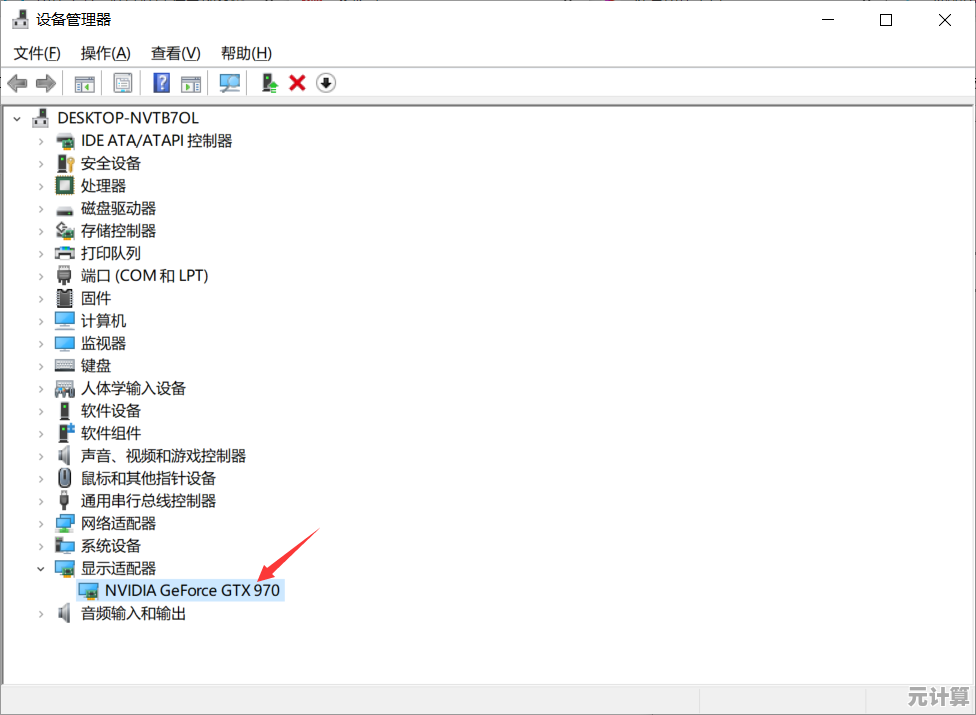Click the back arrow in the toolbar
Viewport: 976px width, 715px height.
tap(17, 83)
